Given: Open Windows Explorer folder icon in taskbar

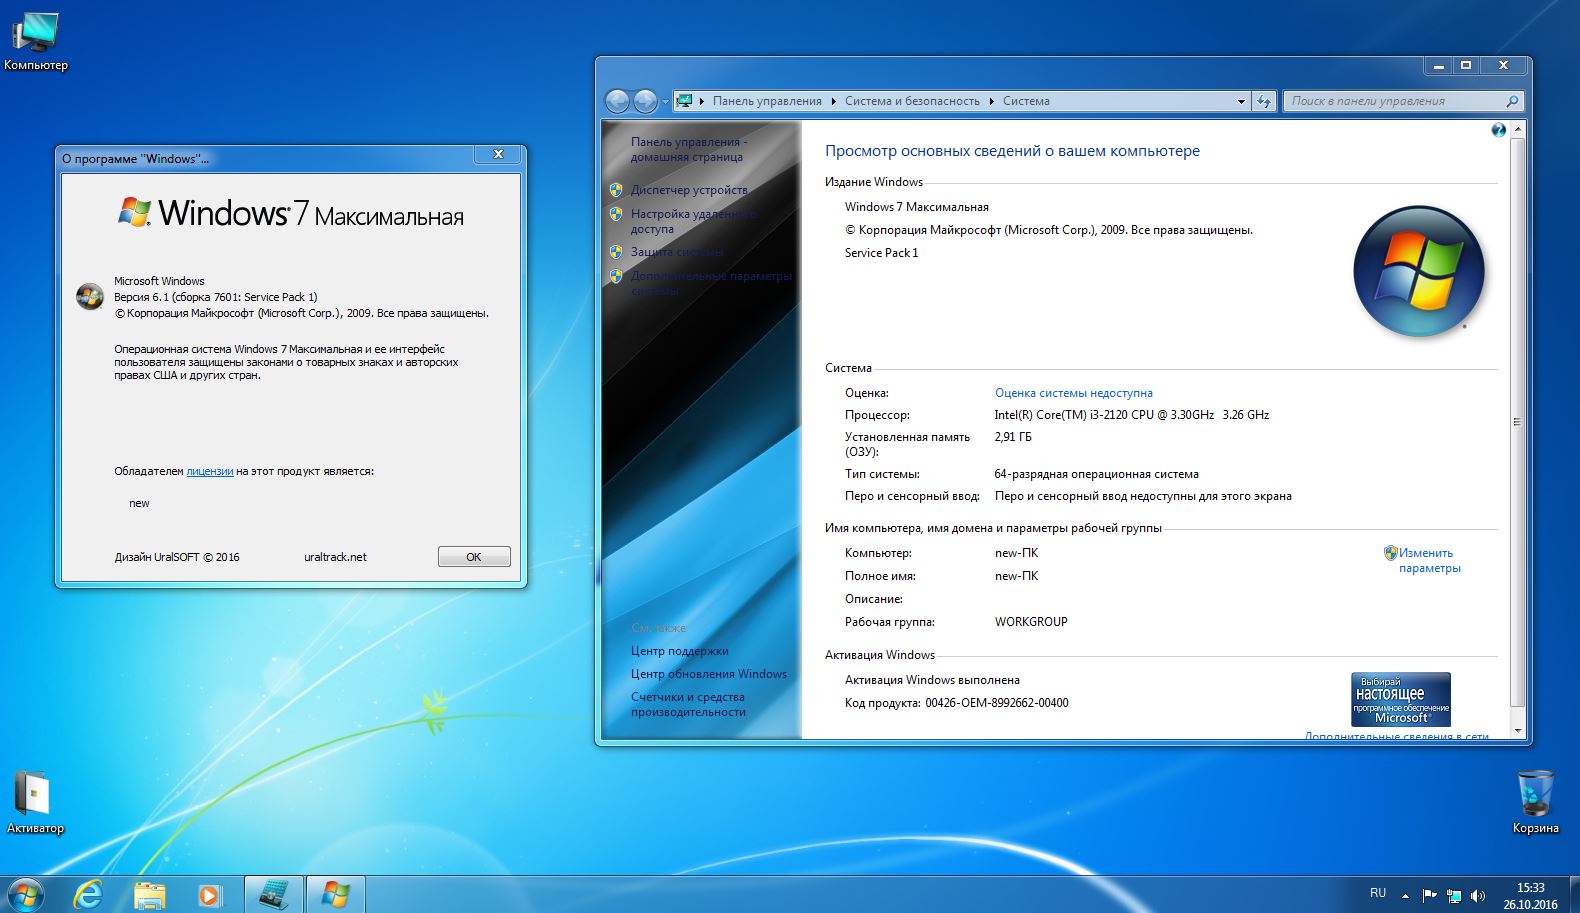Looking at the screenshot, I should (149, 894).
